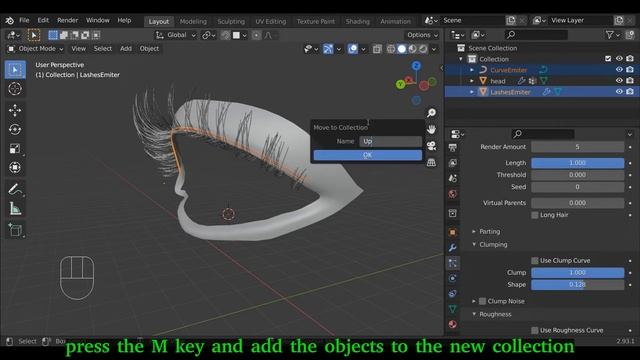Select the Measure tool

tap(15, 209)
